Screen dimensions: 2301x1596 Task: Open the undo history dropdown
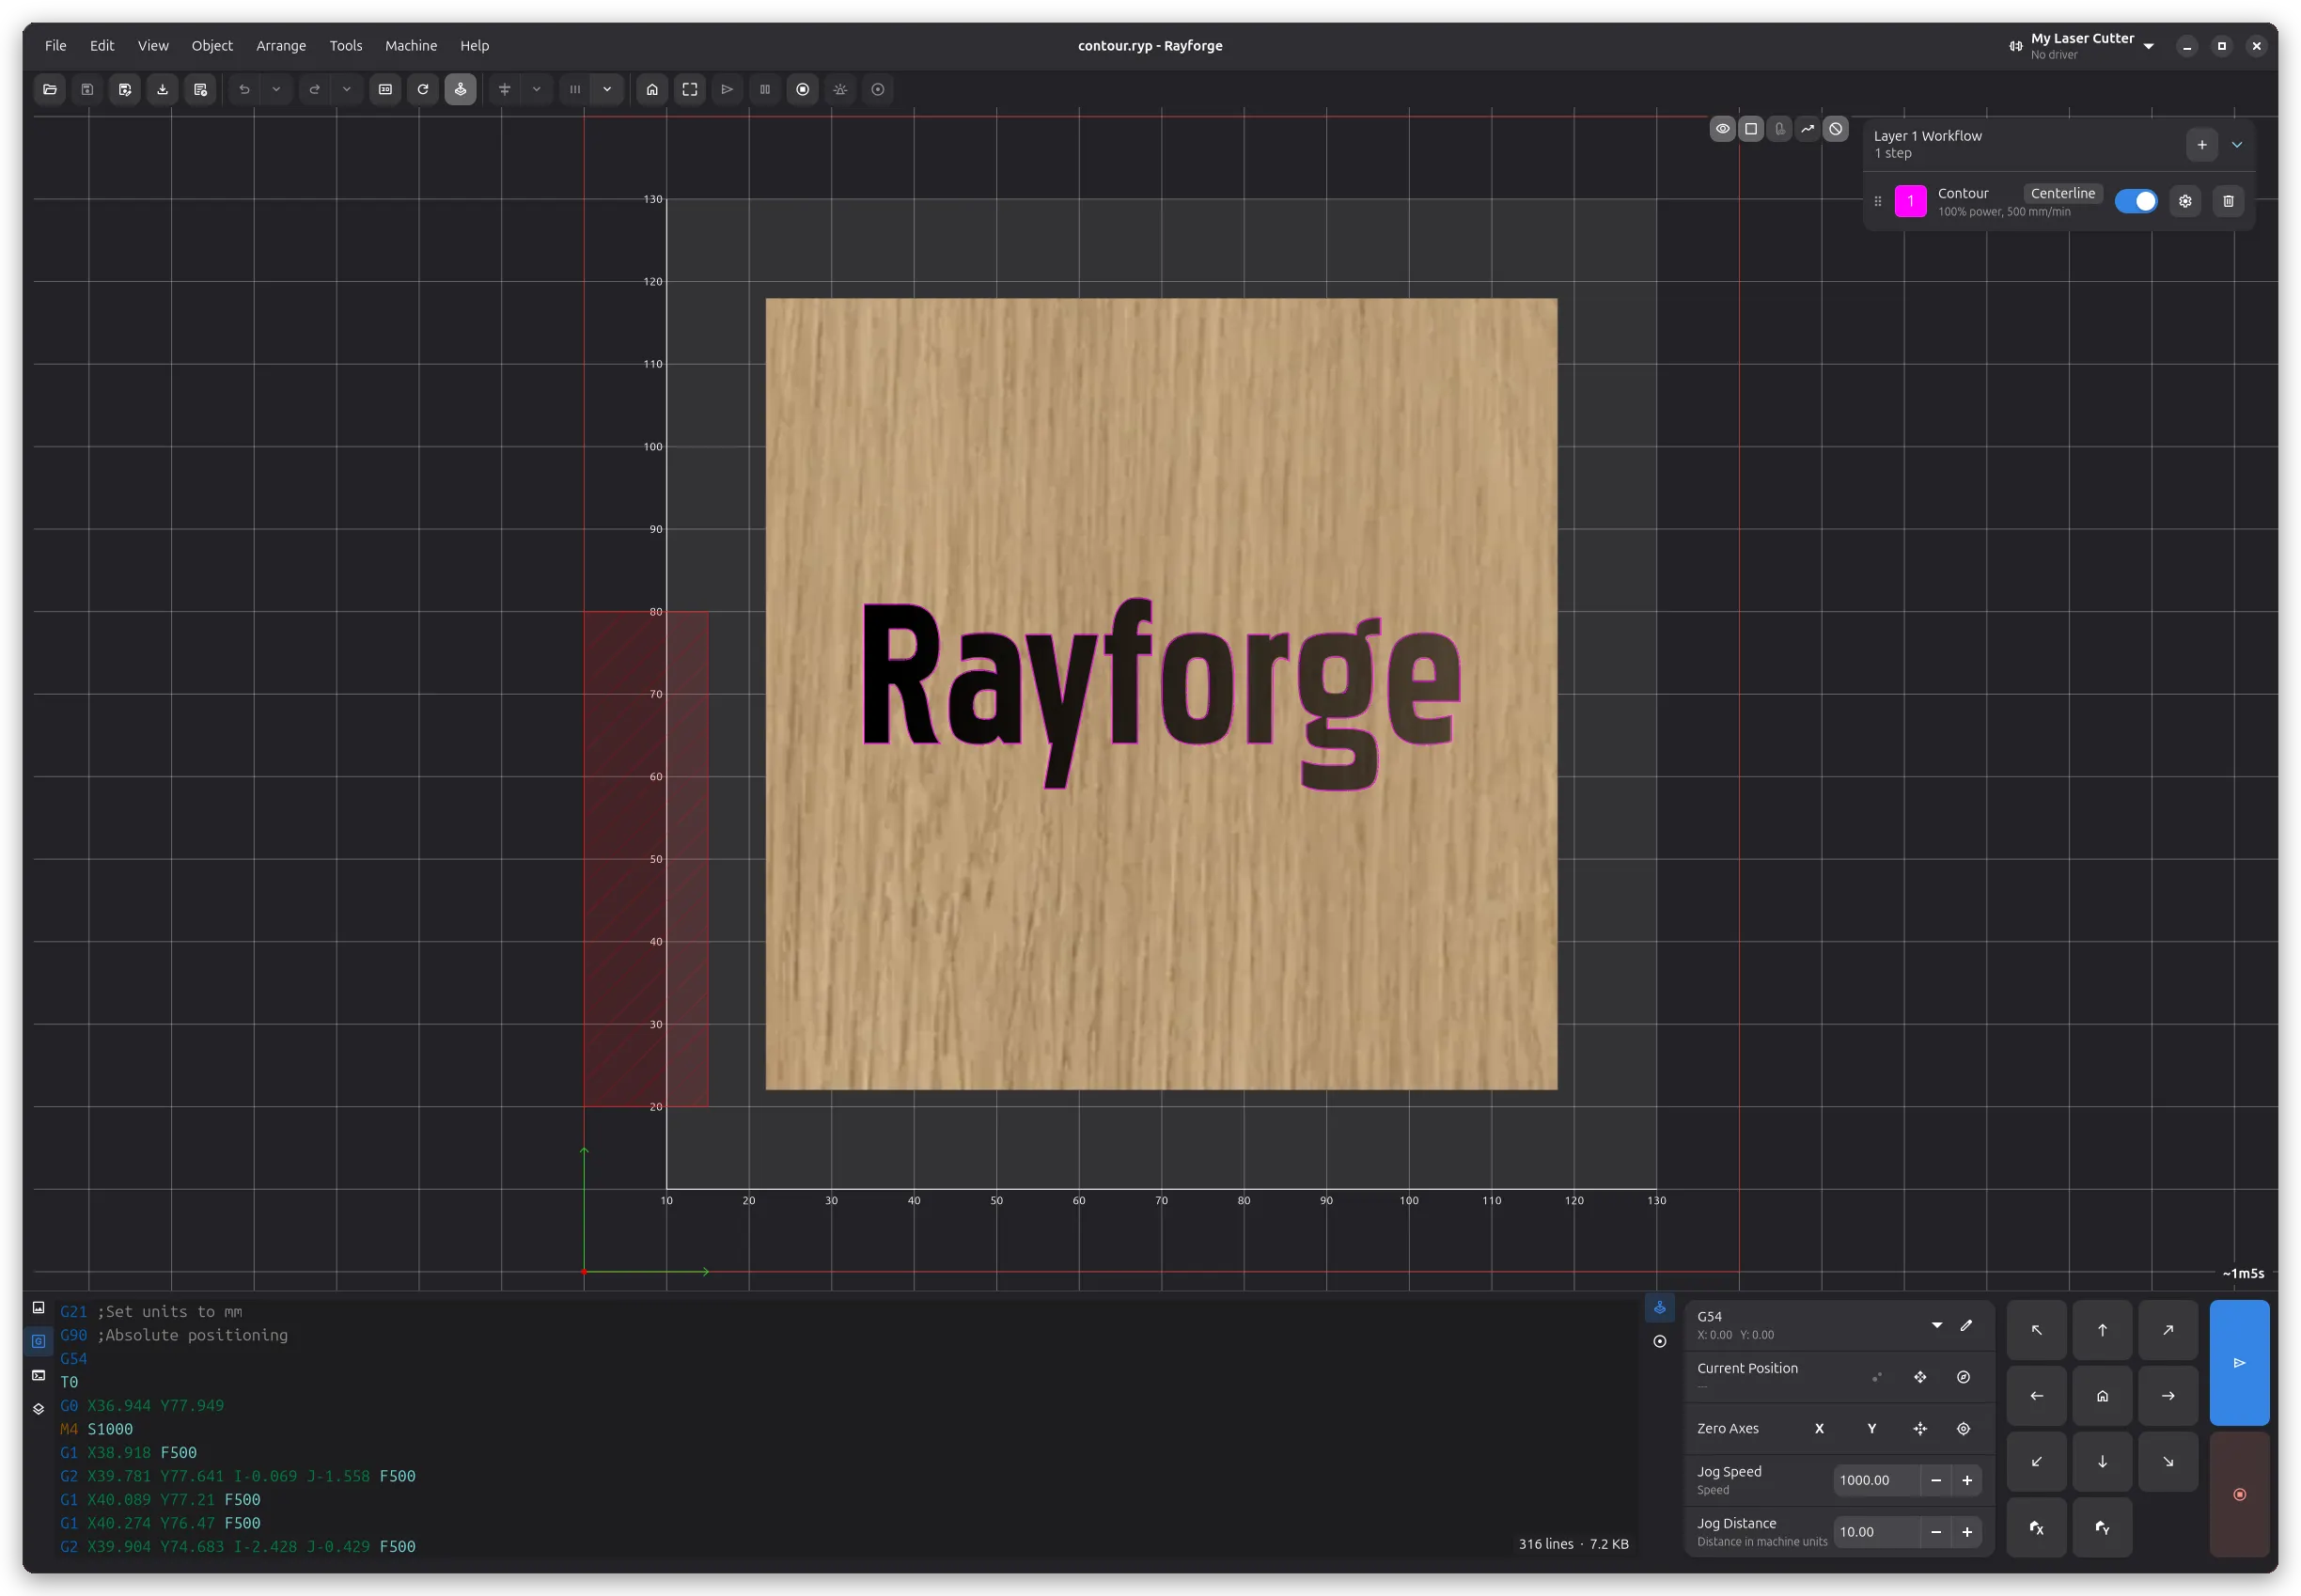(276, 89)
